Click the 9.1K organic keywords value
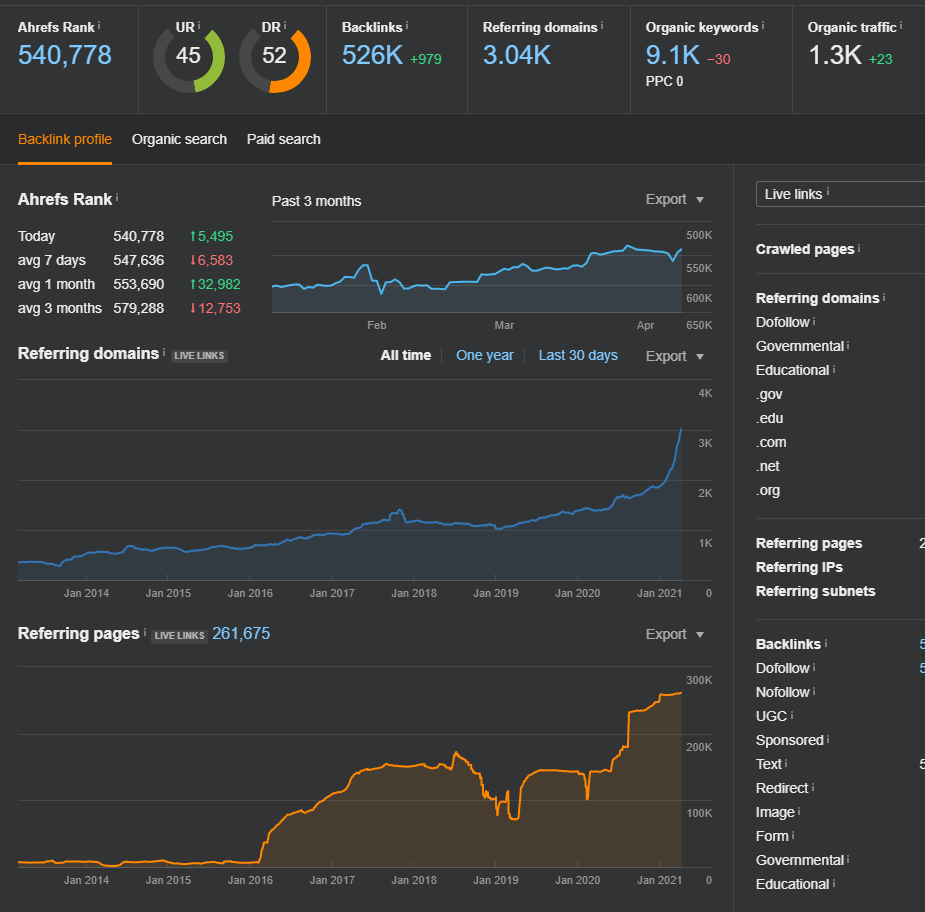925x912 pixels. click(x=673, y=55)
